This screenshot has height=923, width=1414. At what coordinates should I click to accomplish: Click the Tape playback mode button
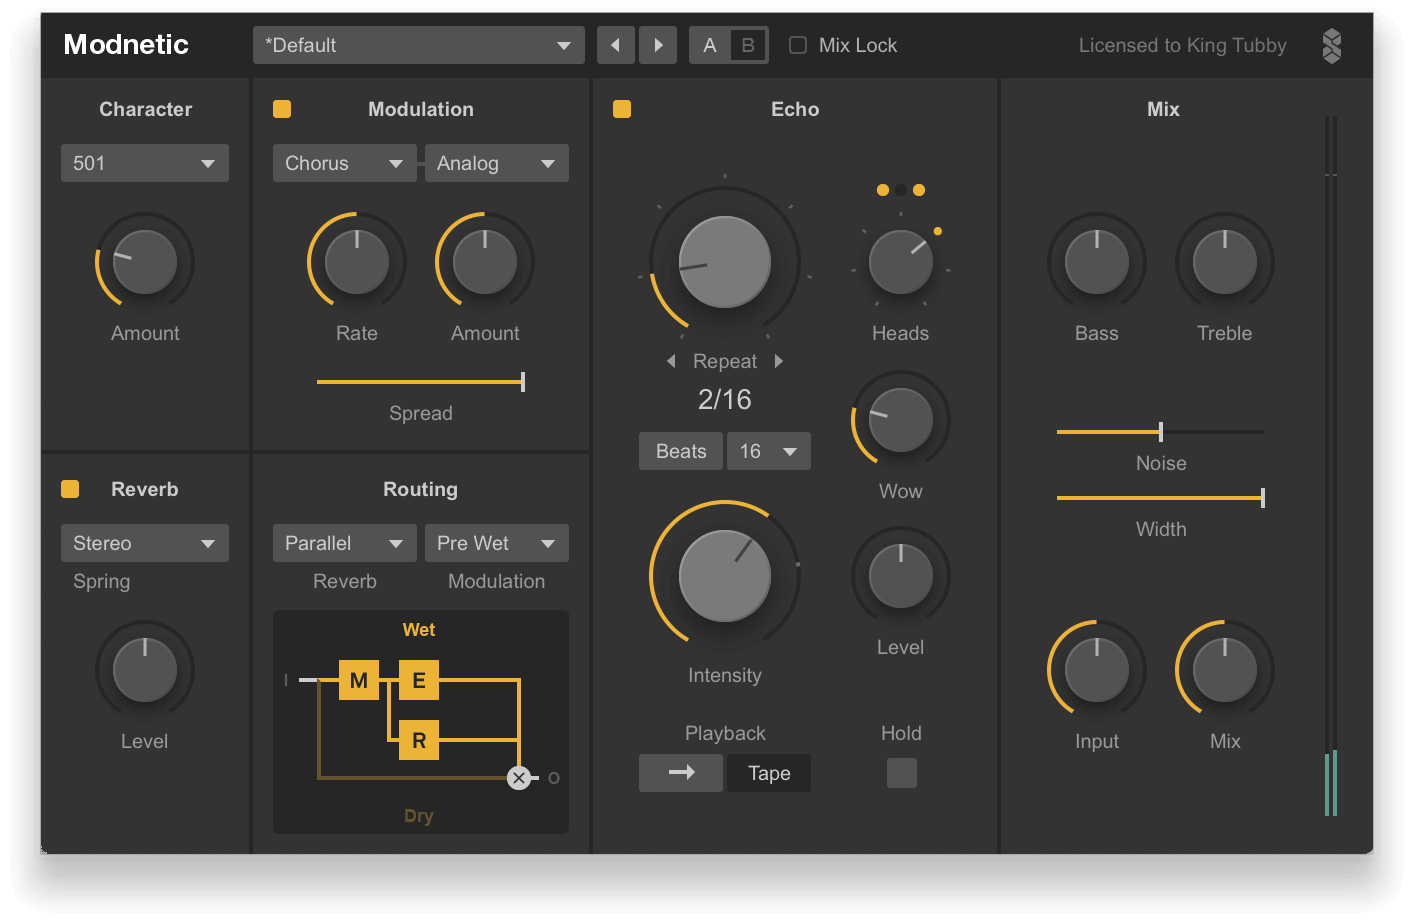[768, 772]
